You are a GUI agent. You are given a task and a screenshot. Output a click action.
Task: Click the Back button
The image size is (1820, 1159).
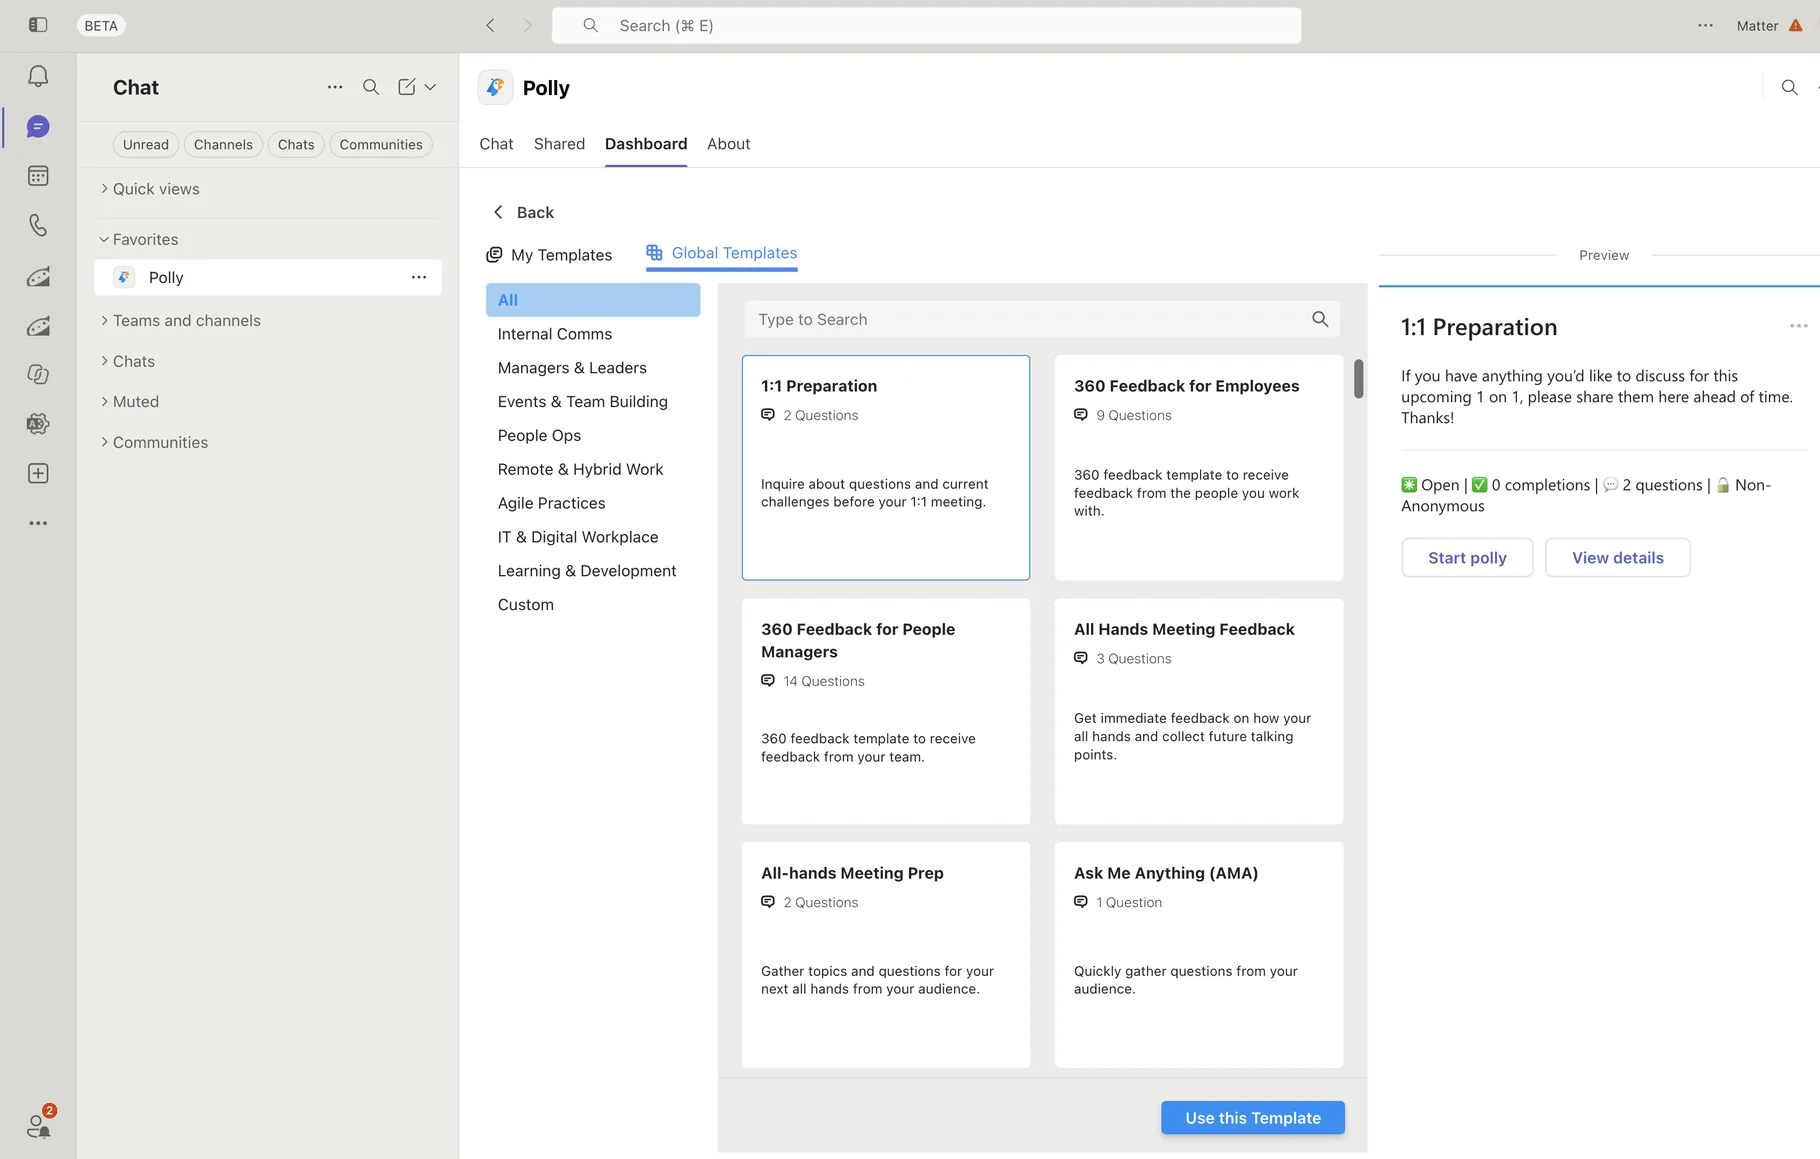tap(523, 212)
